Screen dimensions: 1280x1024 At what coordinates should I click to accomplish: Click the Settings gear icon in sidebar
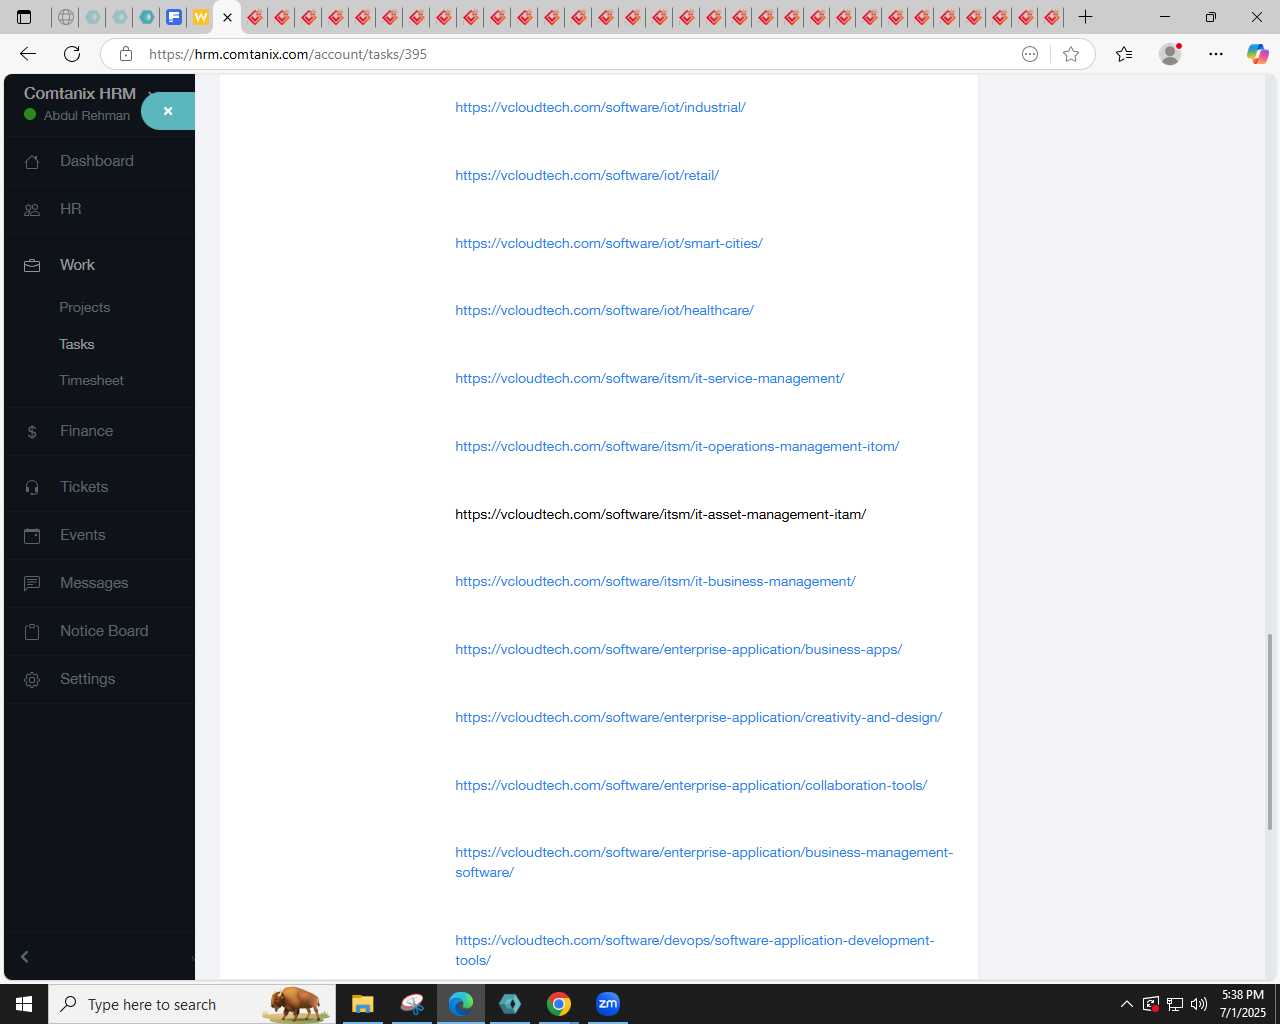pyautogui.click(x=32, y=679)
